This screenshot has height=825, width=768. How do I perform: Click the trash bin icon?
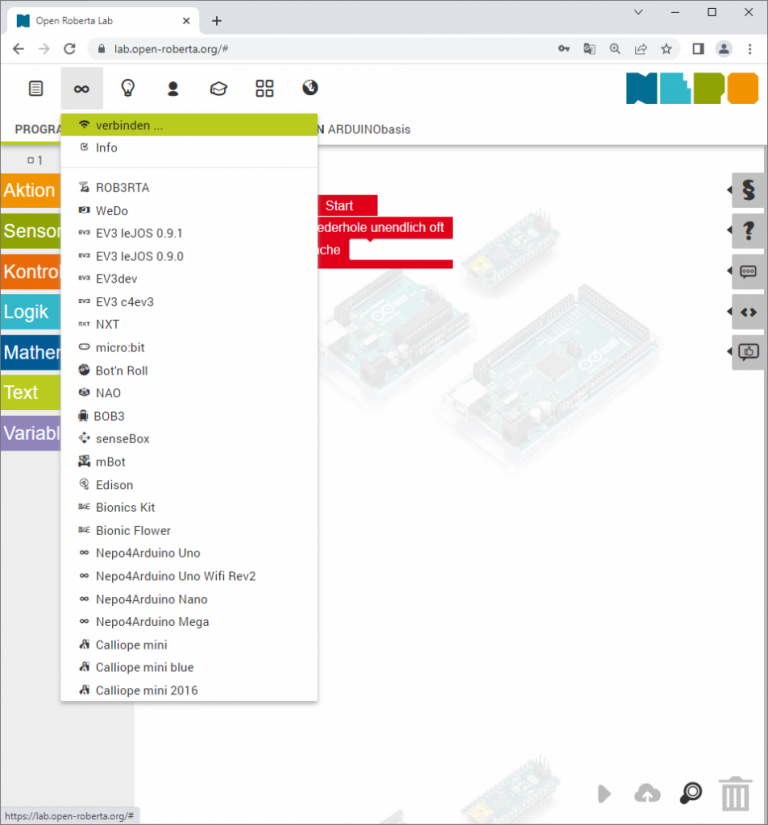pyautogui.click(x=735, y=794)
